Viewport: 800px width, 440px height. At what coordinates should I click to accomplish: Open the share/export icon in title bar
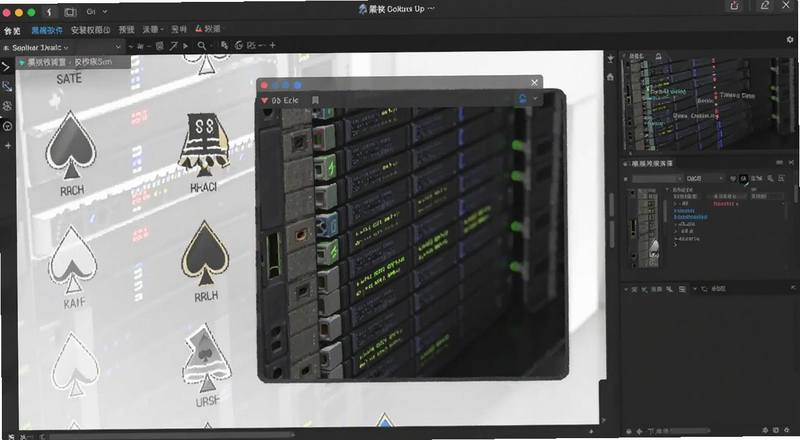[x=734, y=6]
